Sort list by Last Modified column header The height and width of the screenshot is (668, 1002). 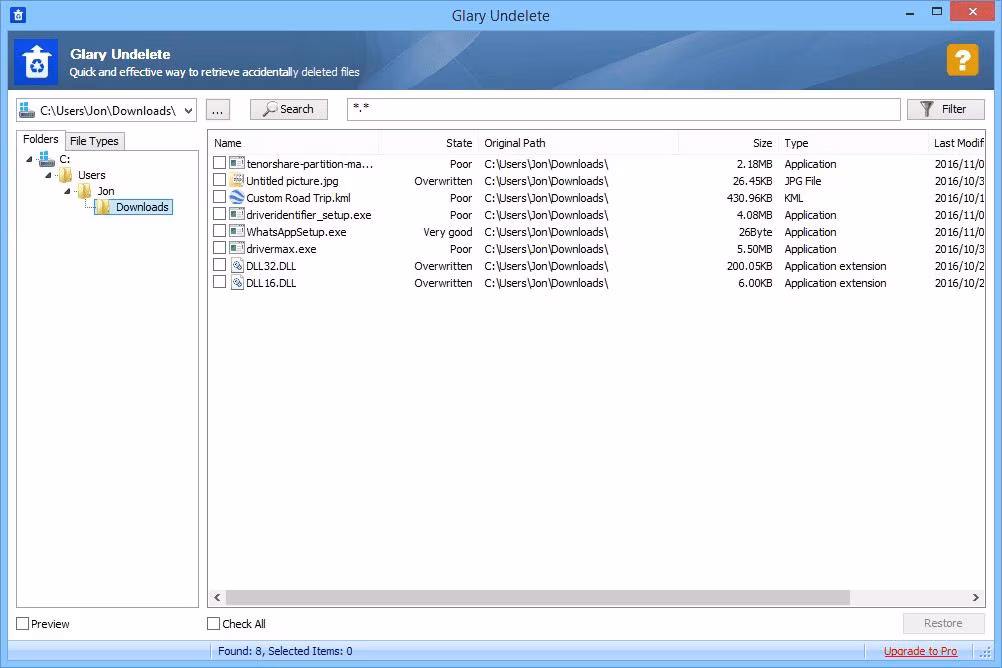coord(957,143)
